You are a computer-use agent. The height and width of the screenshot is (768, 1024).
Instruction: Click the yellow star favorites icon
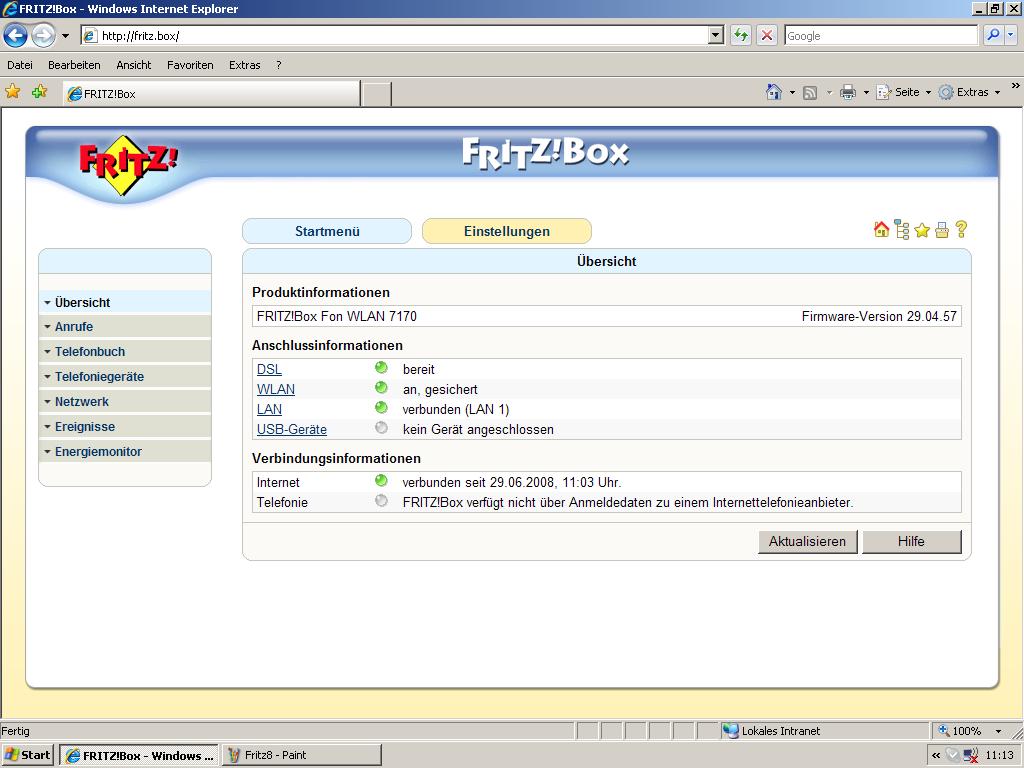(922, 230)
